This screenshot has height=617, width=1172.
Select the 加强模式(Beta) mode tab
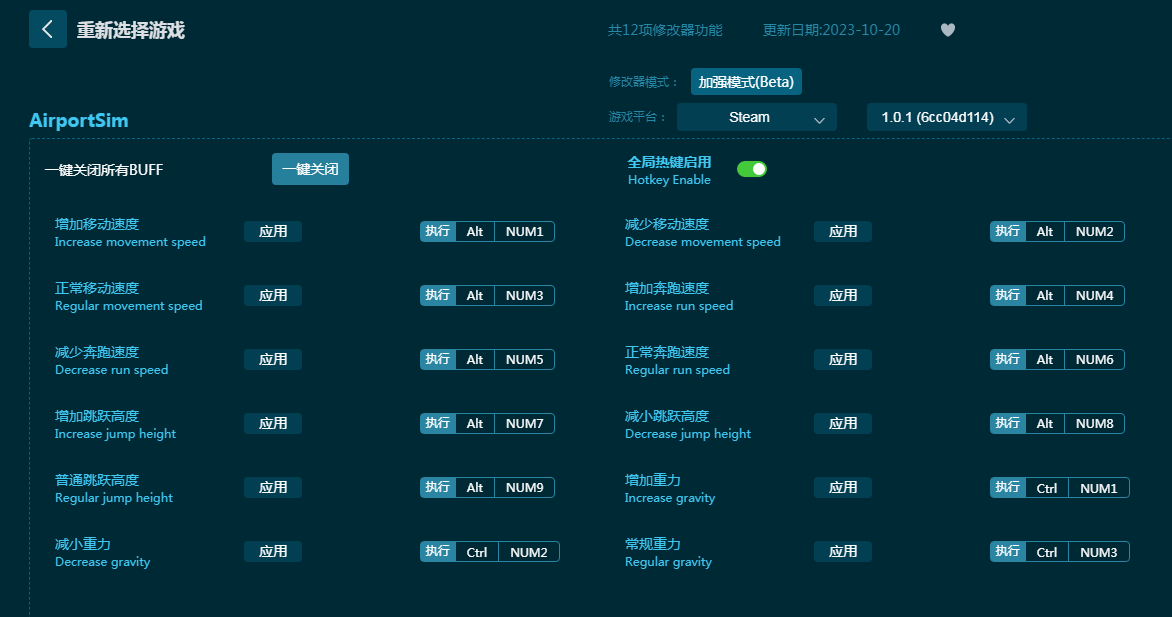(x=746, y=82)
